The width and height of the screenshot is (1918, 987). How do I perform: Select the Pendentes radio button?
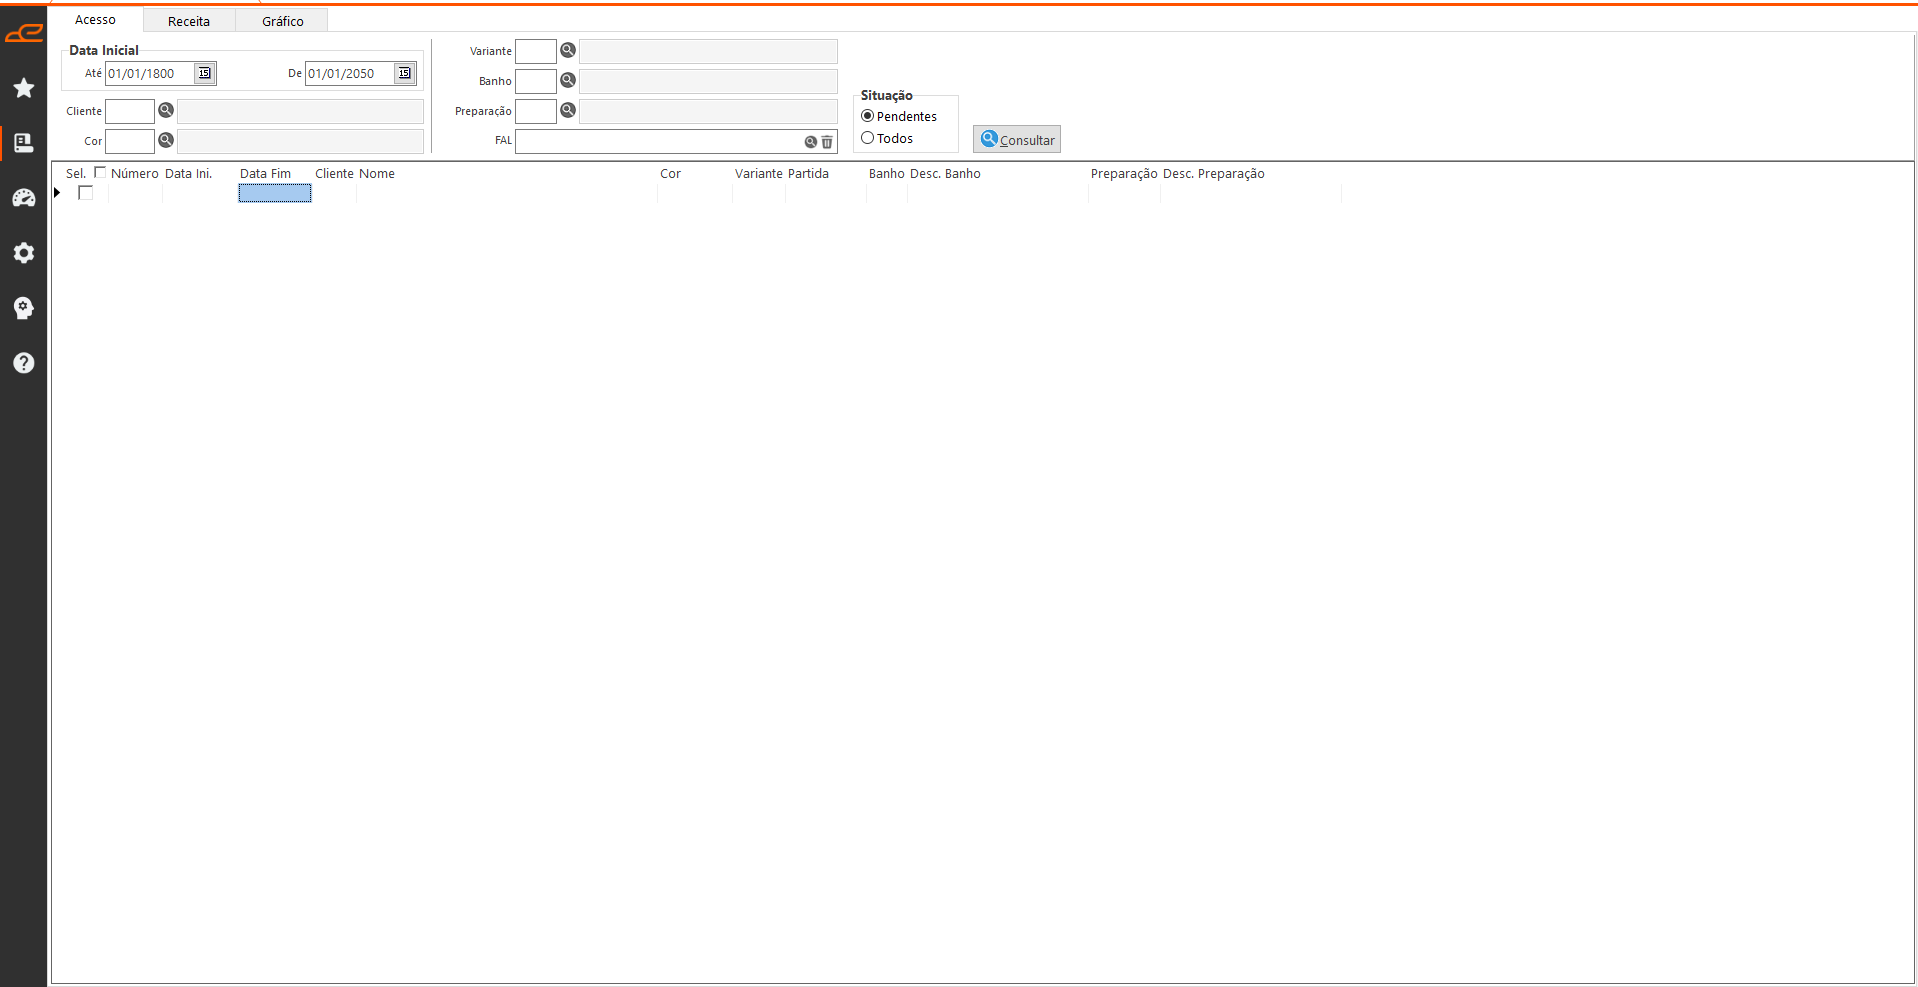pos(868,116)
